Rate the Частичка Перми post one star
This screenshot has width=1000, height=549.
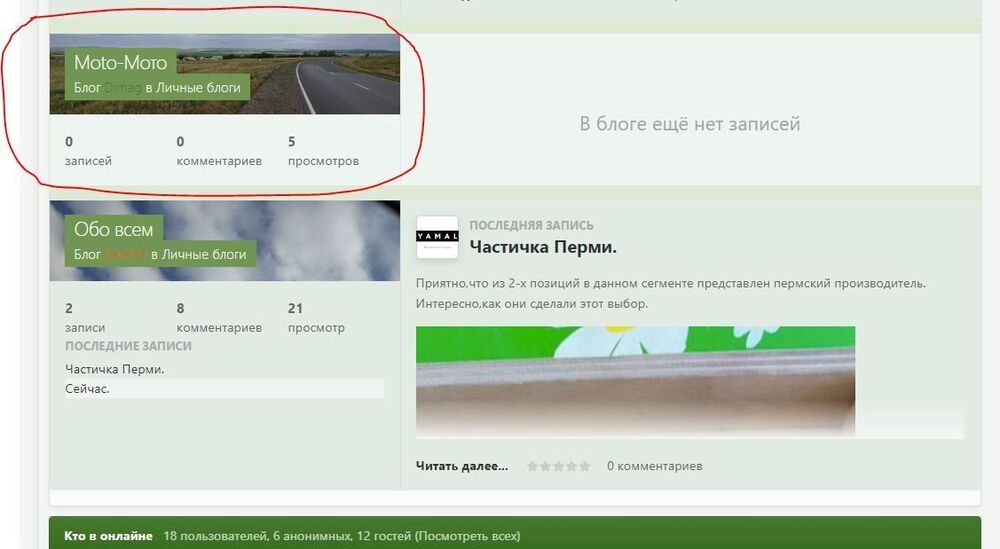(533, 466)
